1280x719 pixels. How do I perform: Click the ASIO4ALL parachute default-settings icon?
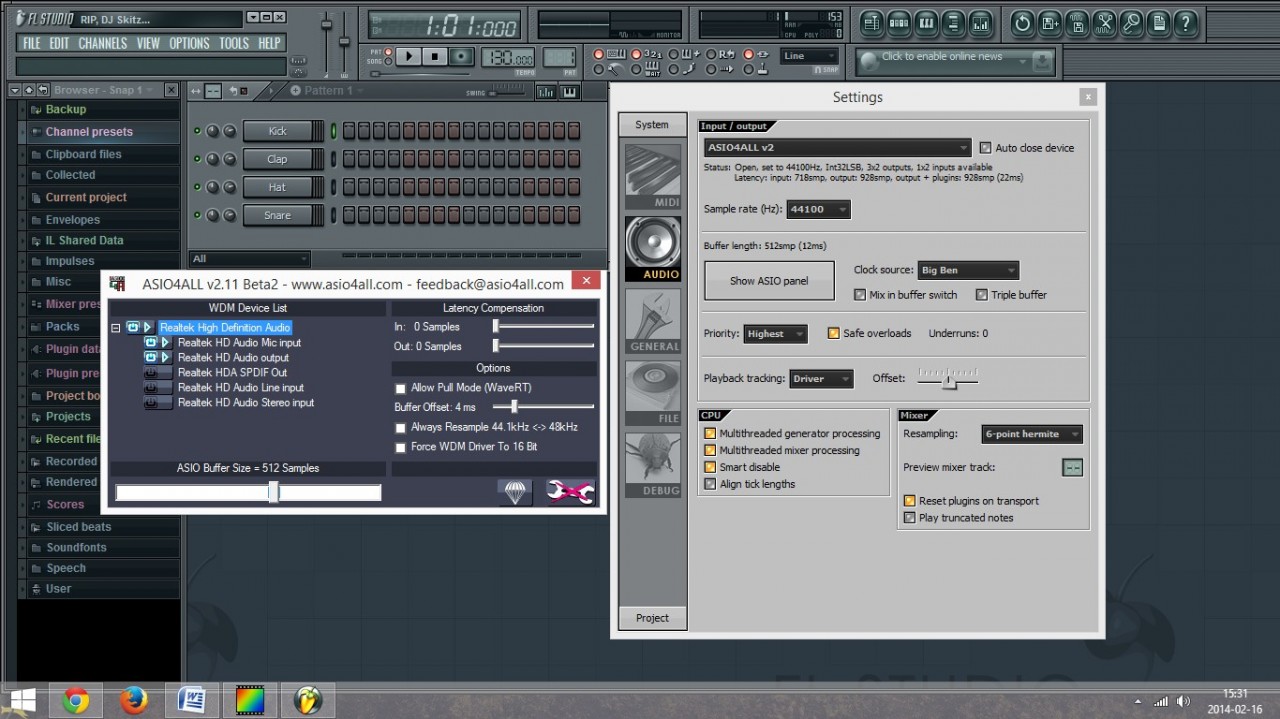tap(516, 491)
